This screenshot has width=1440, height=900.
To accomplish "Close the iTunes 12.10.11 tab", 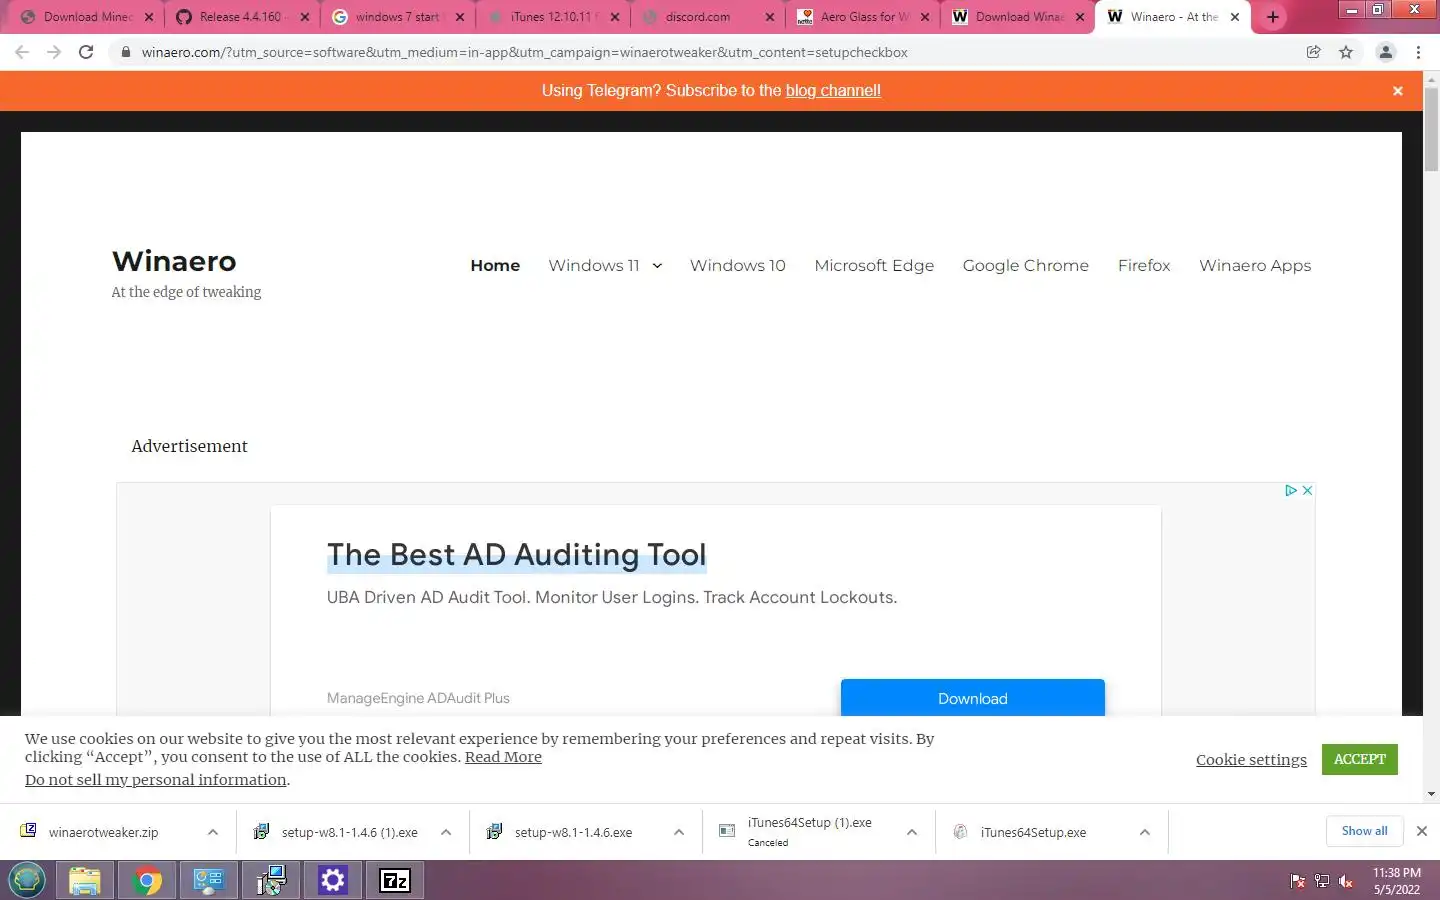I will 615,17.
